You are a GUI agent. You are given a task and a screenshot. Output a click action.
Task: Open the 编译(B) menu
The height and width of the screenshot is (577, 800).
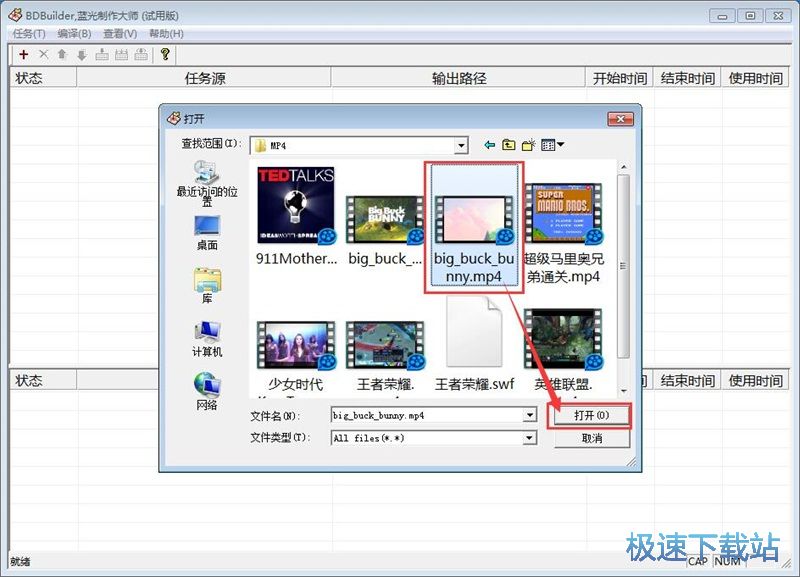coord(75,33)
